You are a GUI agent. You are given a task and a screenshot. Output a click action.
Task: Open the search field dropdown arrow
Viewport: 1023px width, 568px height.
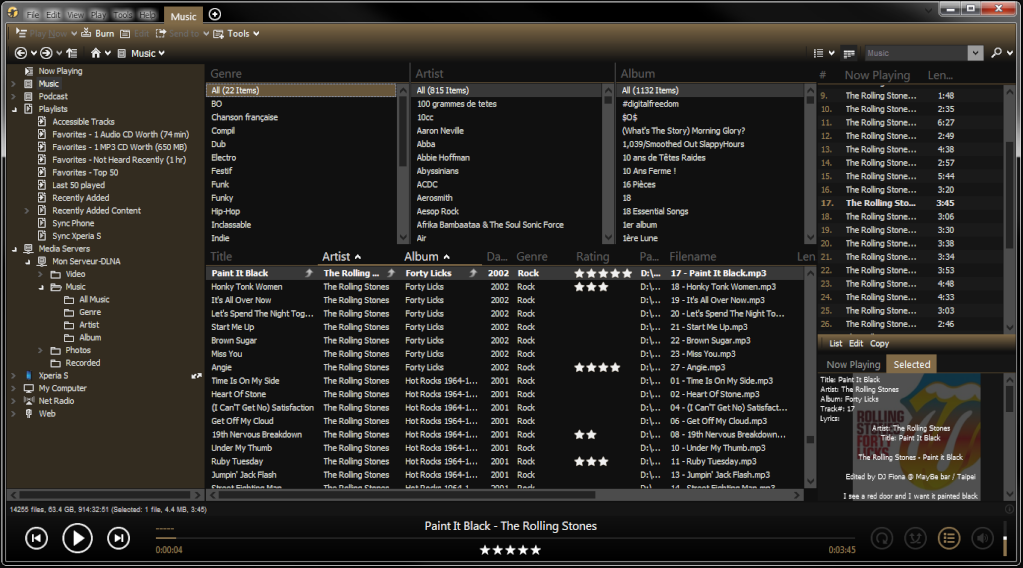coord(975,53)
